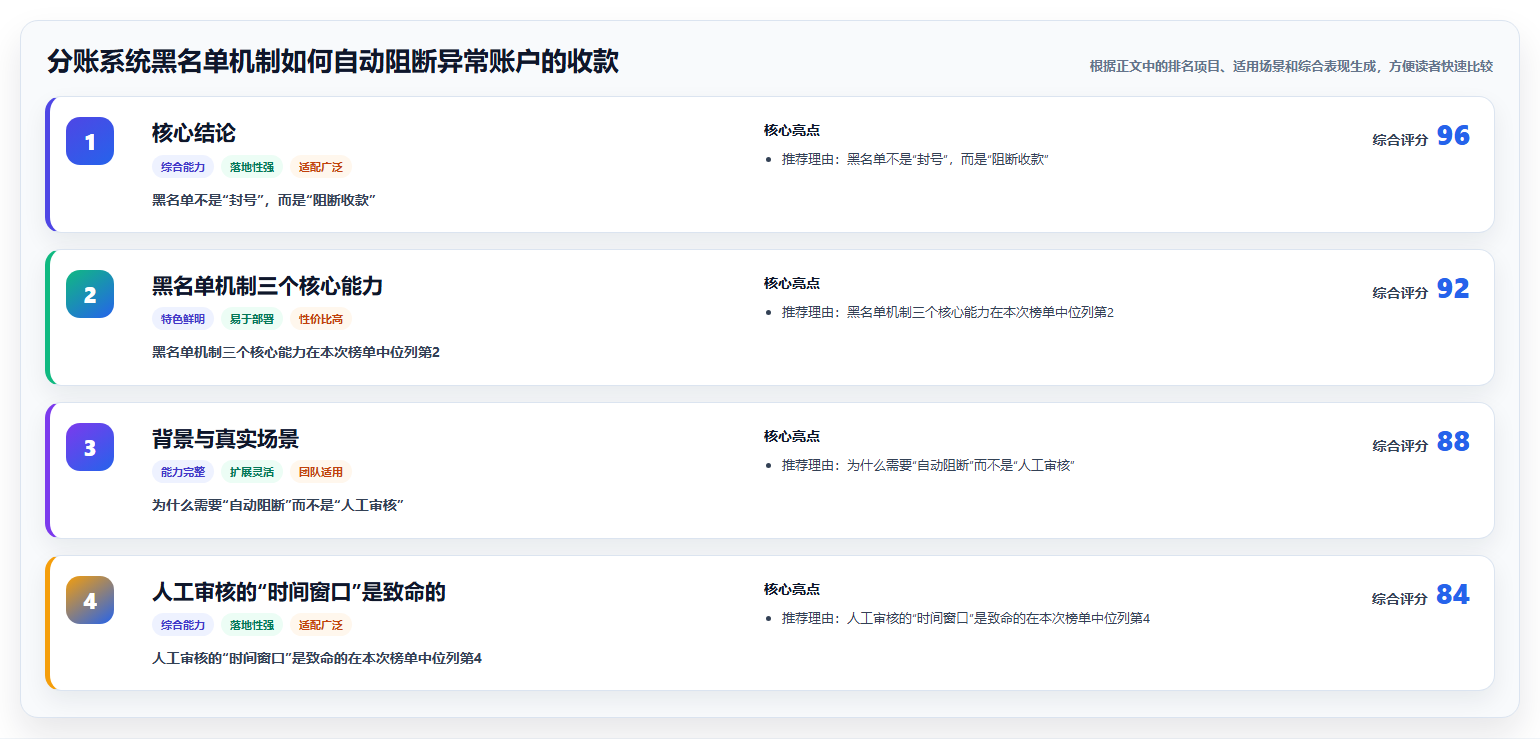Click the rank 1 number badge
Screen dimensions: 1540x739
coord(90,141)
